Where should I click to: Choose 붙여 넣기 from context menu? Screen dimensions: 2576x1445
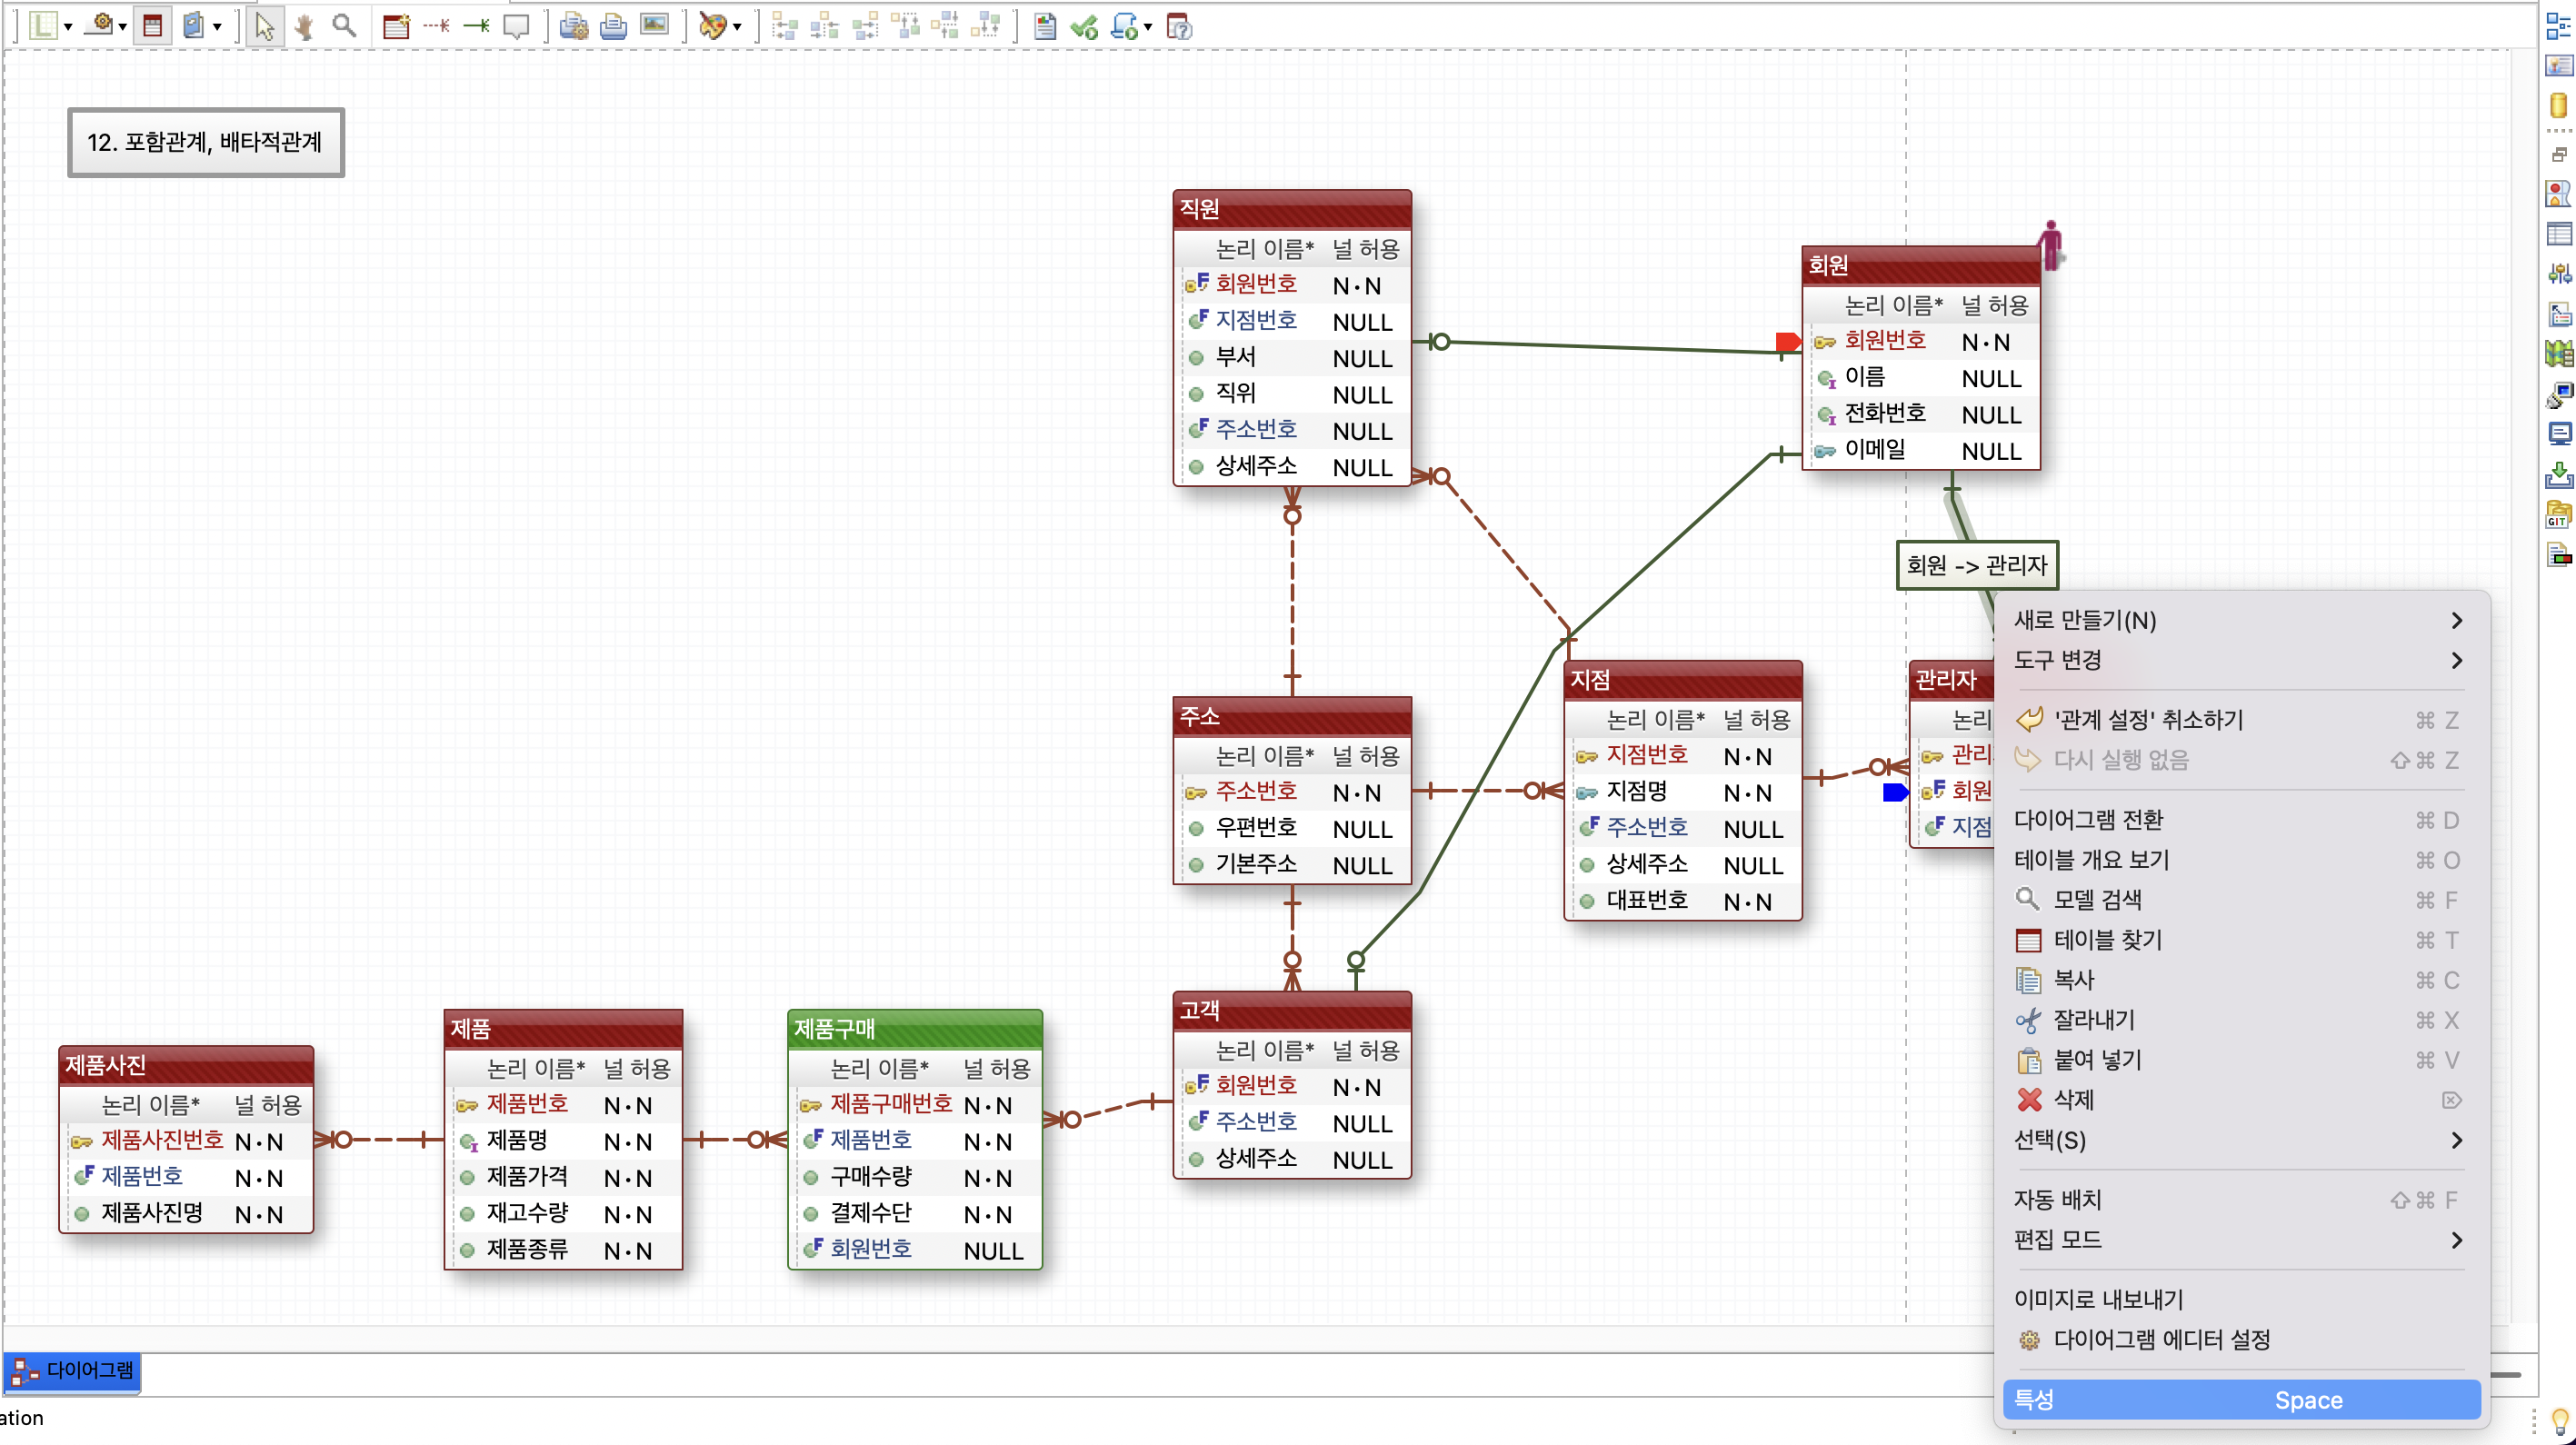pyautogui.click(x=2241, y=1060)
